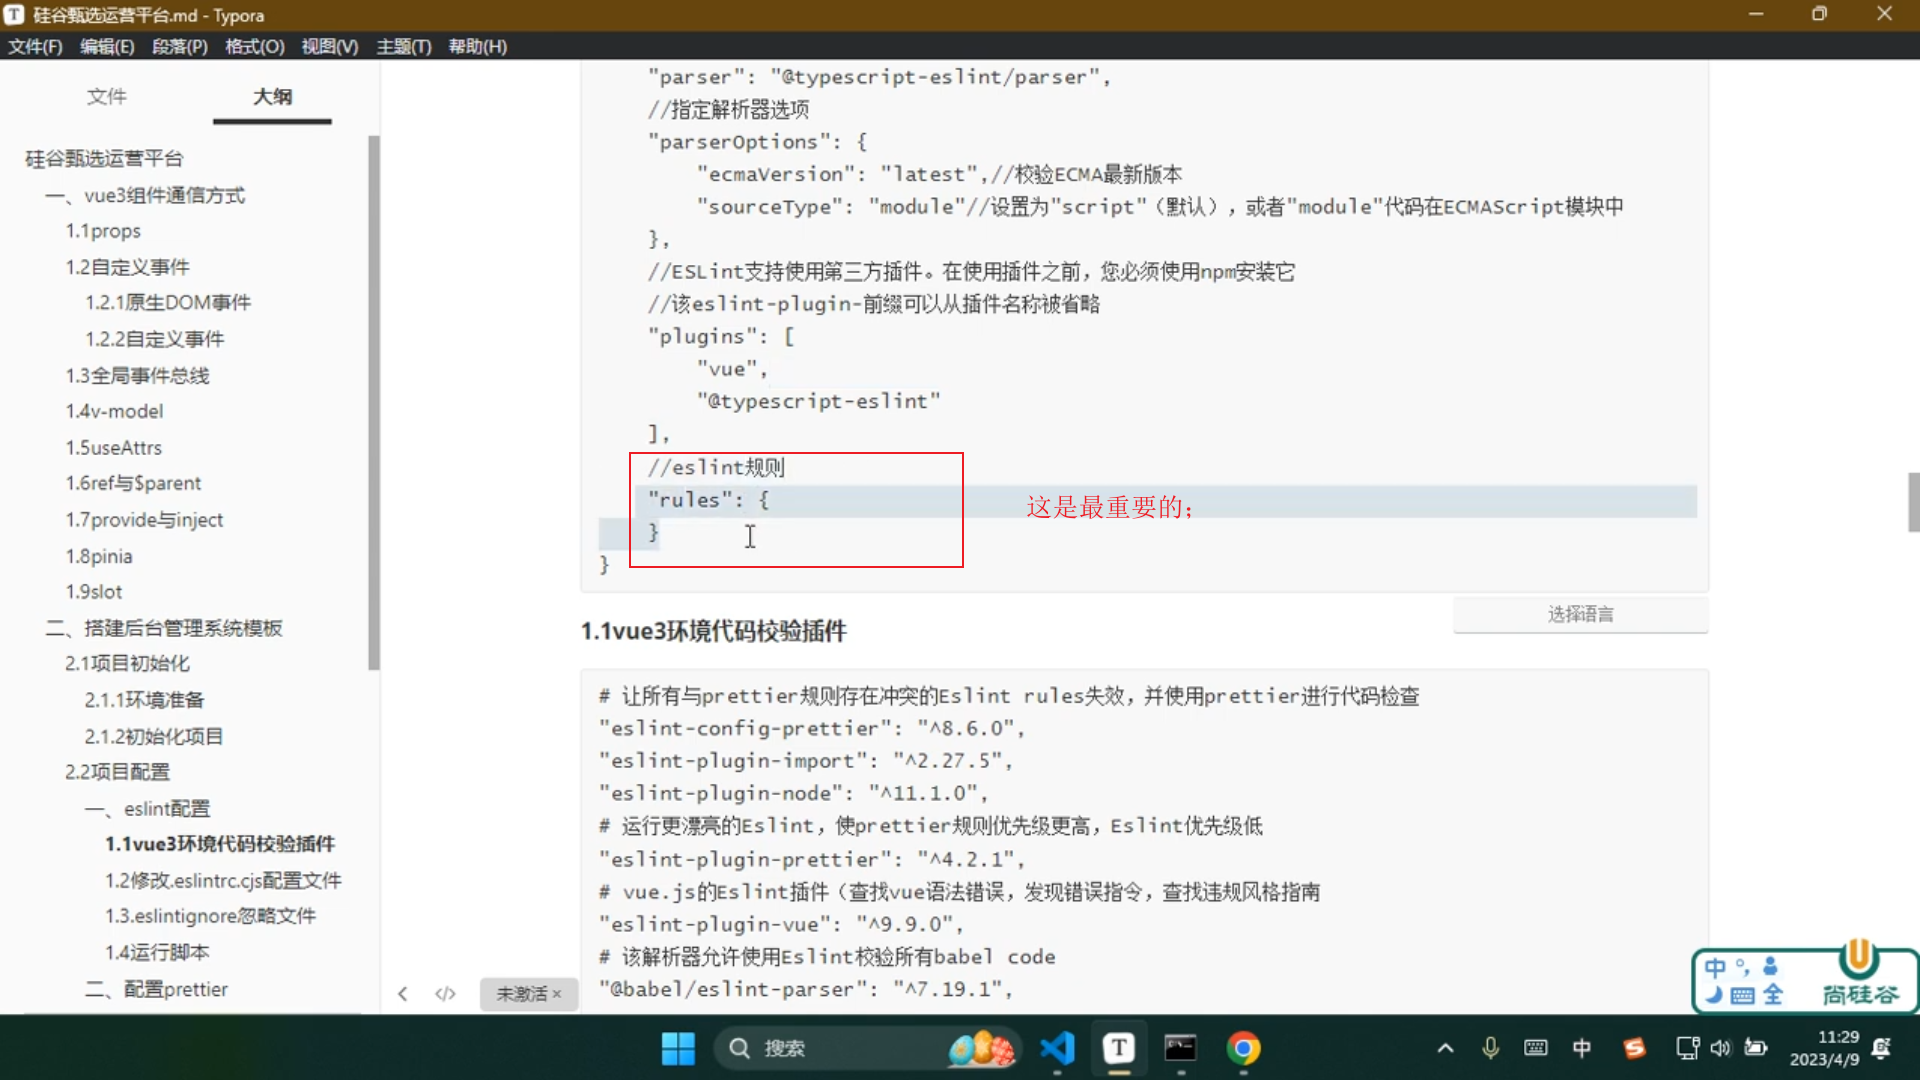Go to 一、vue3组件通信方式 in outline

145,195
